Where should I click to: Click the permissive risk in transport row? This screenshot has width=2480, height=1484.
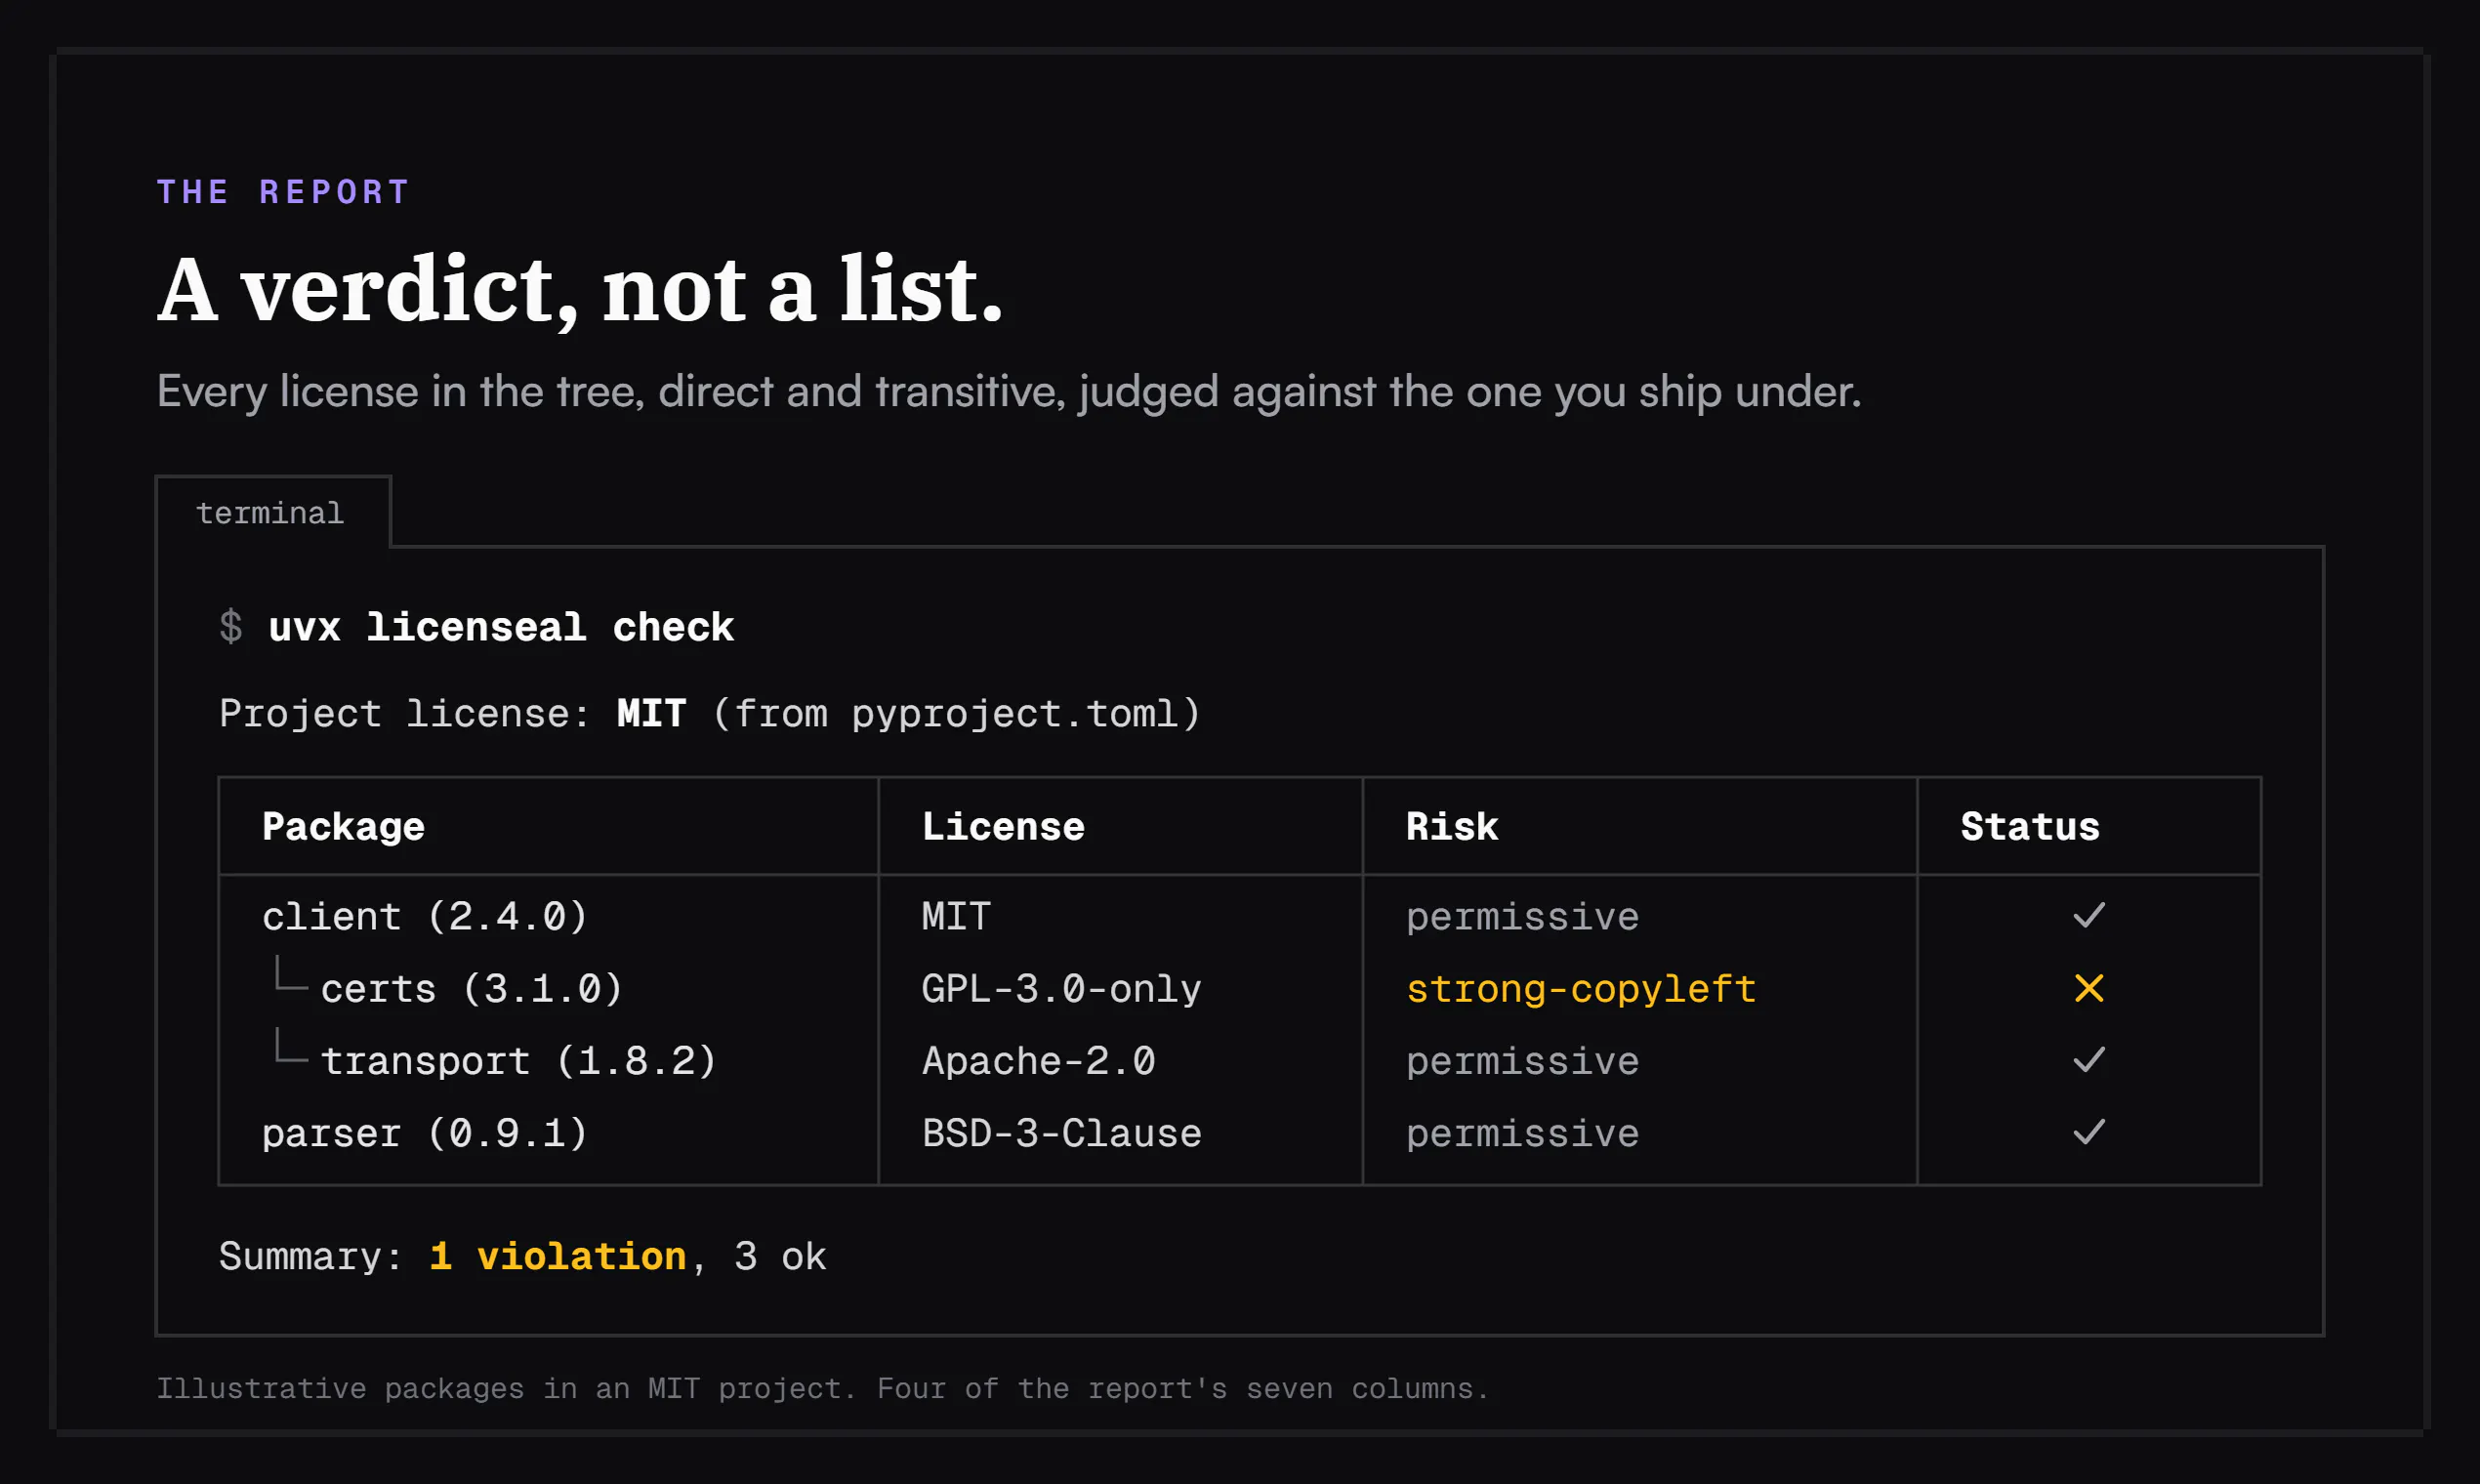coord(1522,1061)
